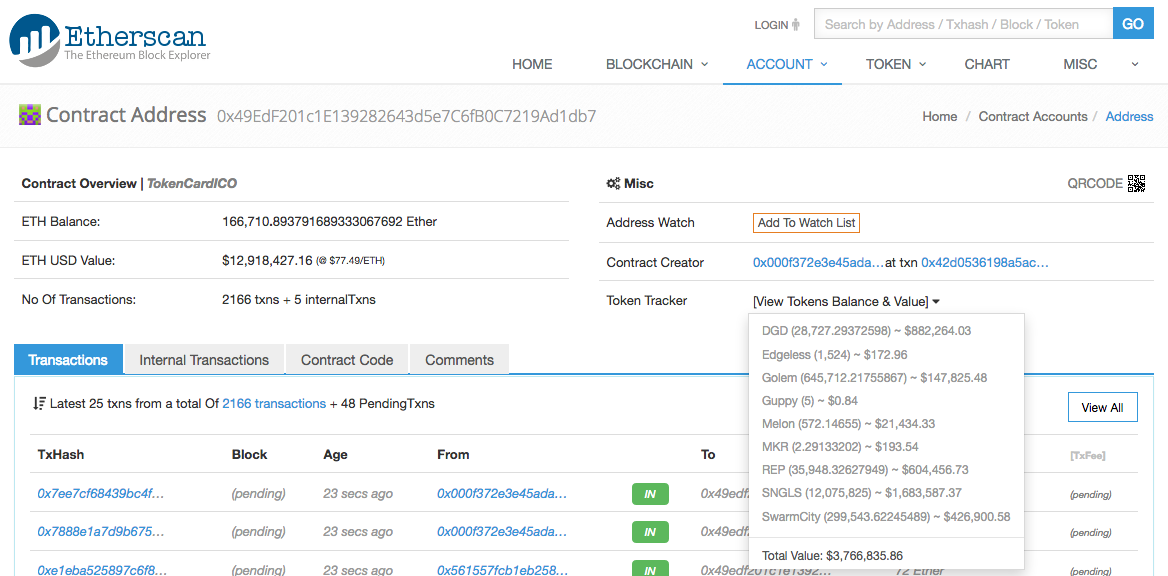Focus the address/txhash search field

click(x=963, y=24)
